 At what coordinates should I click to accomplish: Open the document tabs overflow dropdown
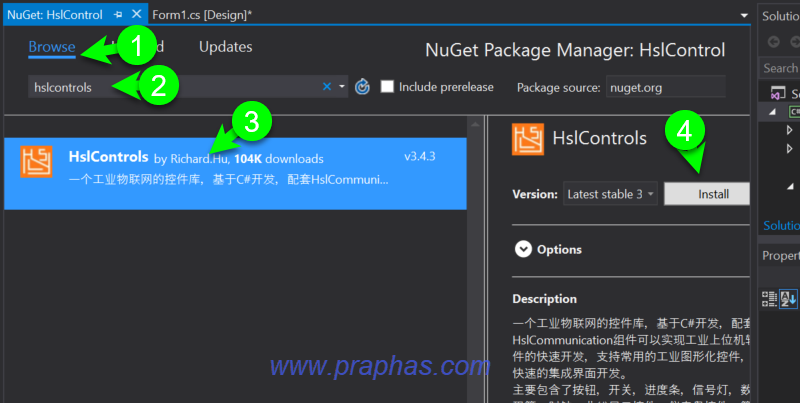point(744,15)
